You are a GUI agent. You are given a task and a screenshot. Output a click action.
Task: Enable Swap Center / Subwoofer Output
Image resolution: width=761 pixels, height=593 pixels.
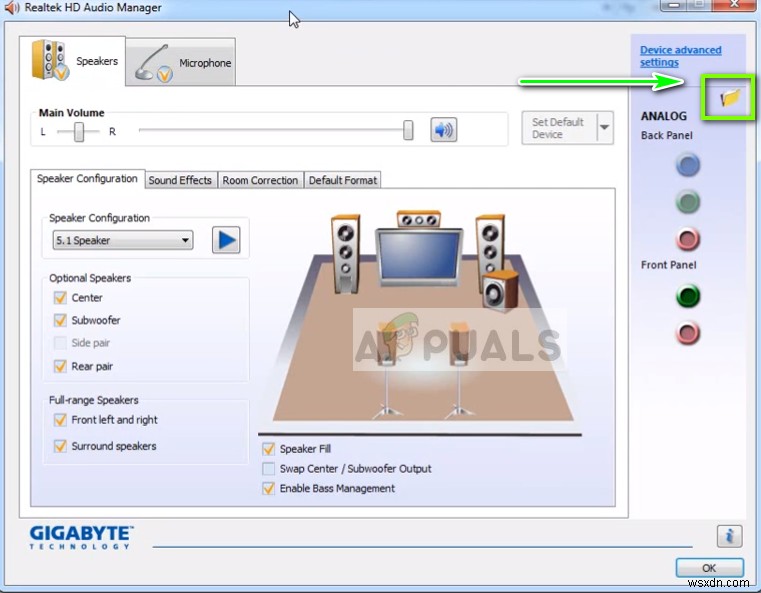268,469
